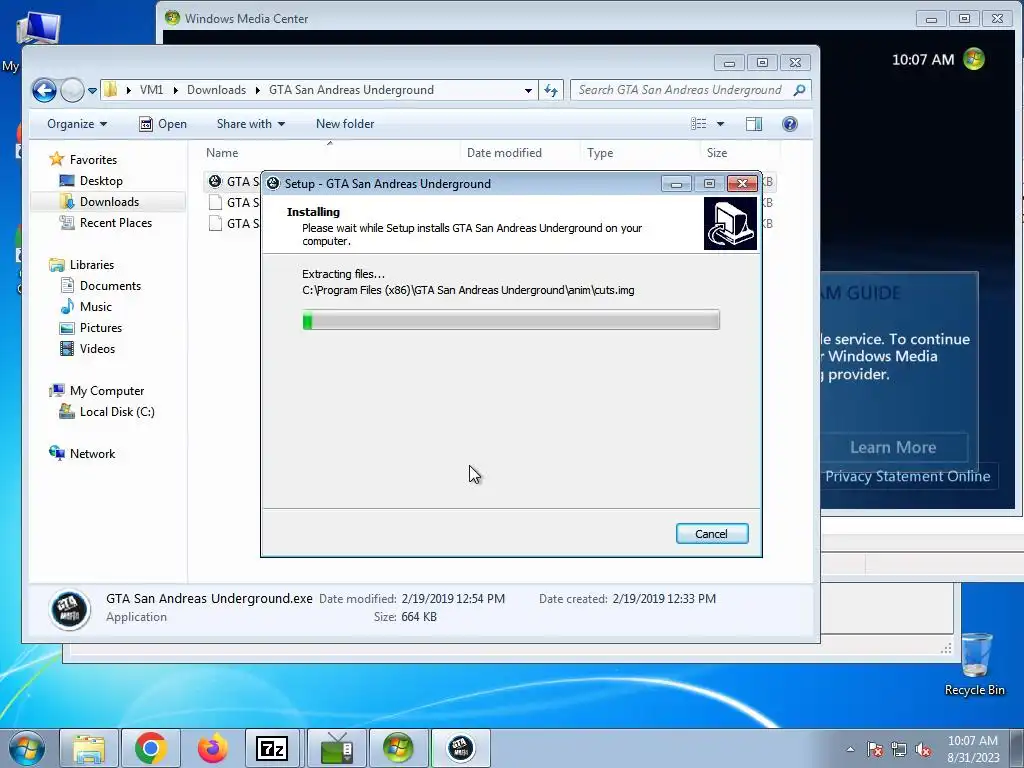Select the first GTA file with the round icon
The image size is (1024, 768).
pyautogui.click(x=233, y=182)
